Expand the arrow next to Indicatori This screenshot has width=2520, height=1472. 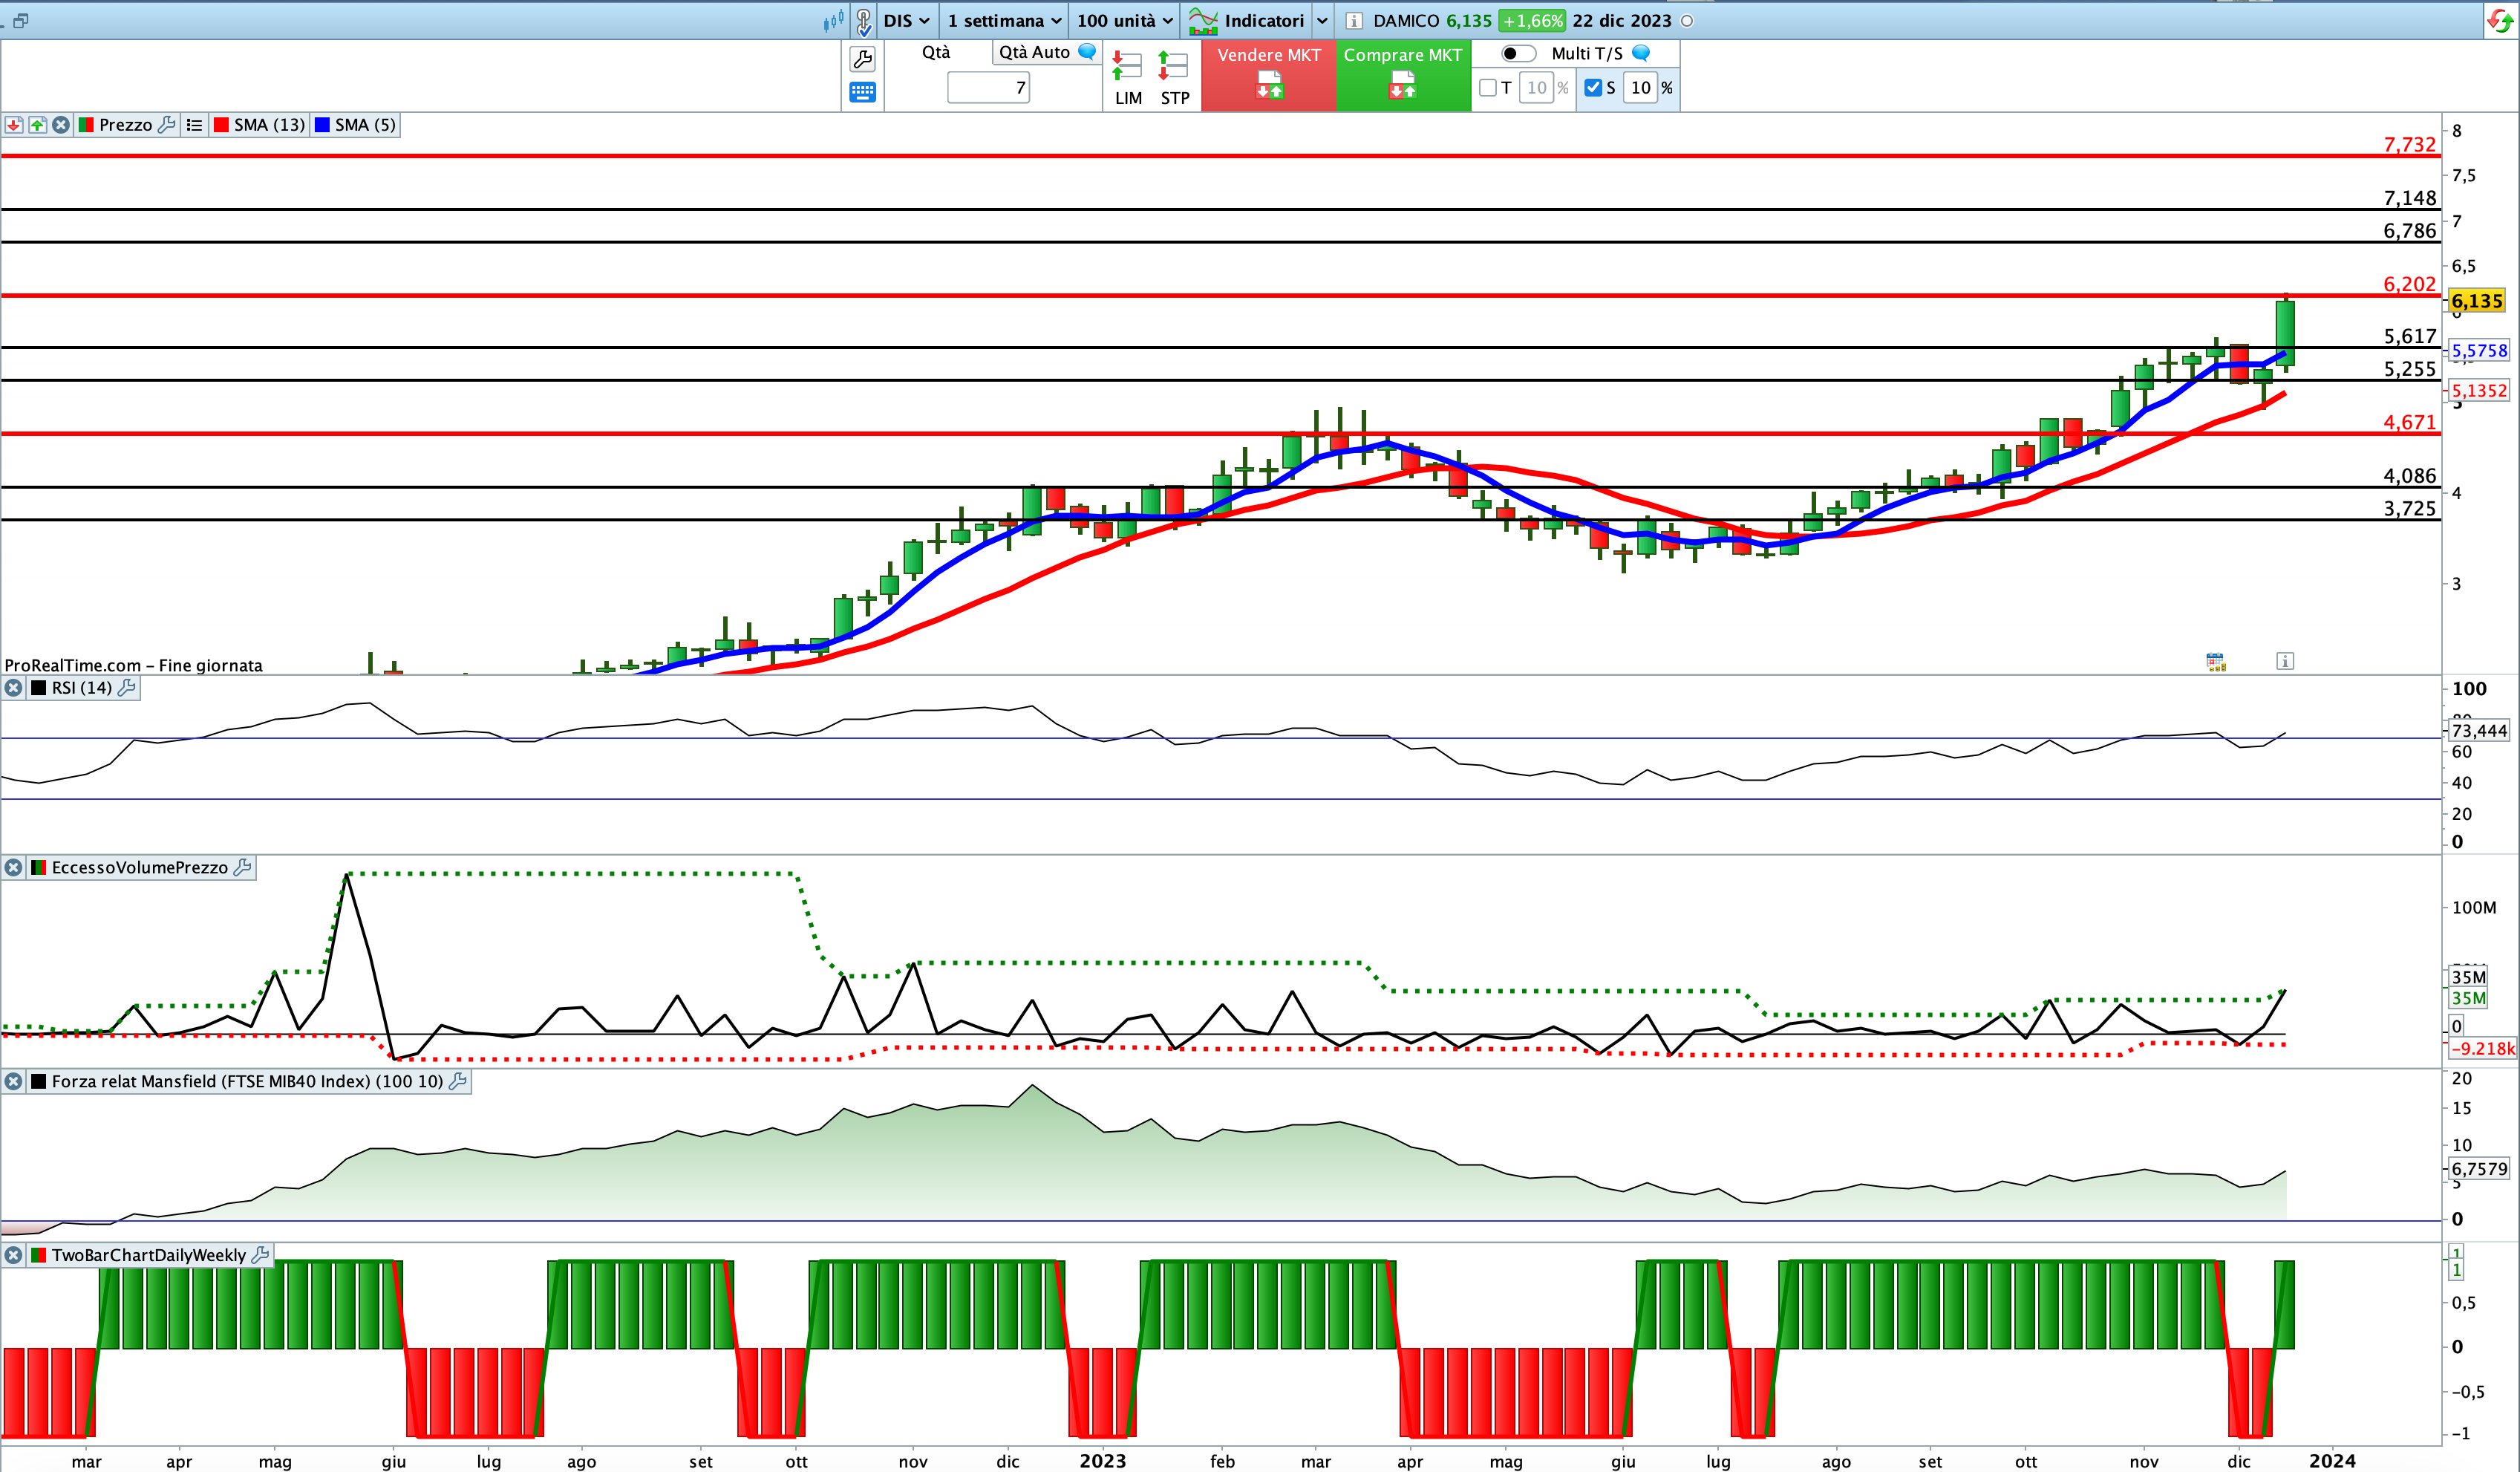click(x=1322, y=21)
